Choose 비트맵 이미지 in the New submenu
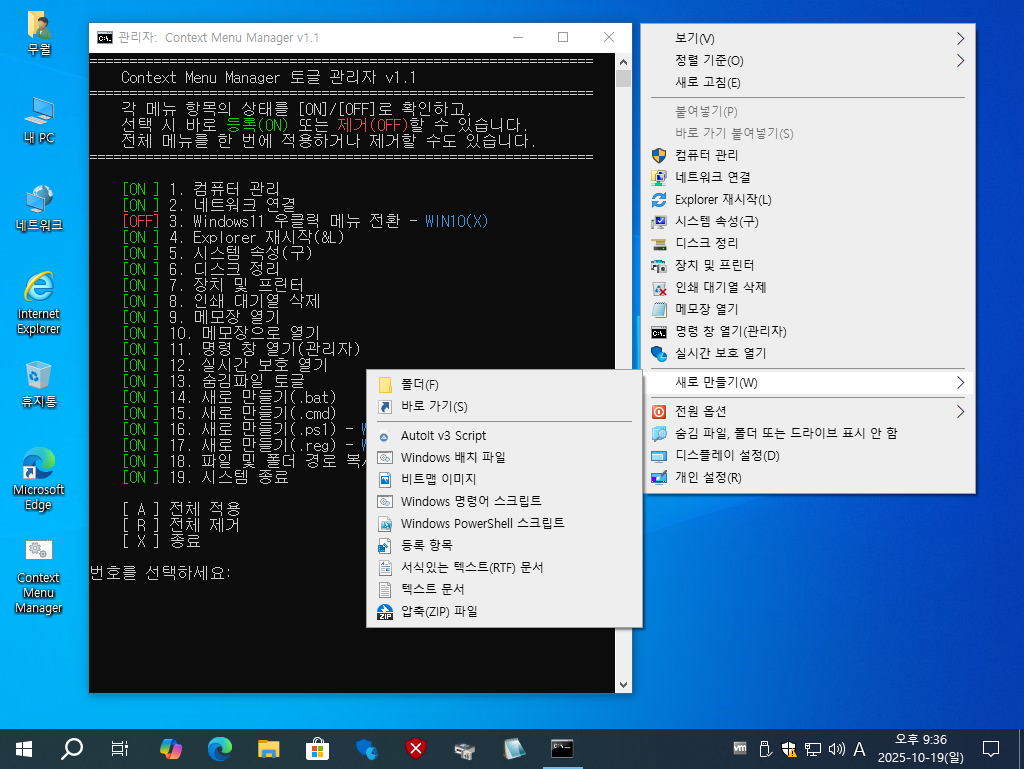Image resolution: width=1024 pixels, height=769 pixels. pyautogui.click(x=504, y=480)
